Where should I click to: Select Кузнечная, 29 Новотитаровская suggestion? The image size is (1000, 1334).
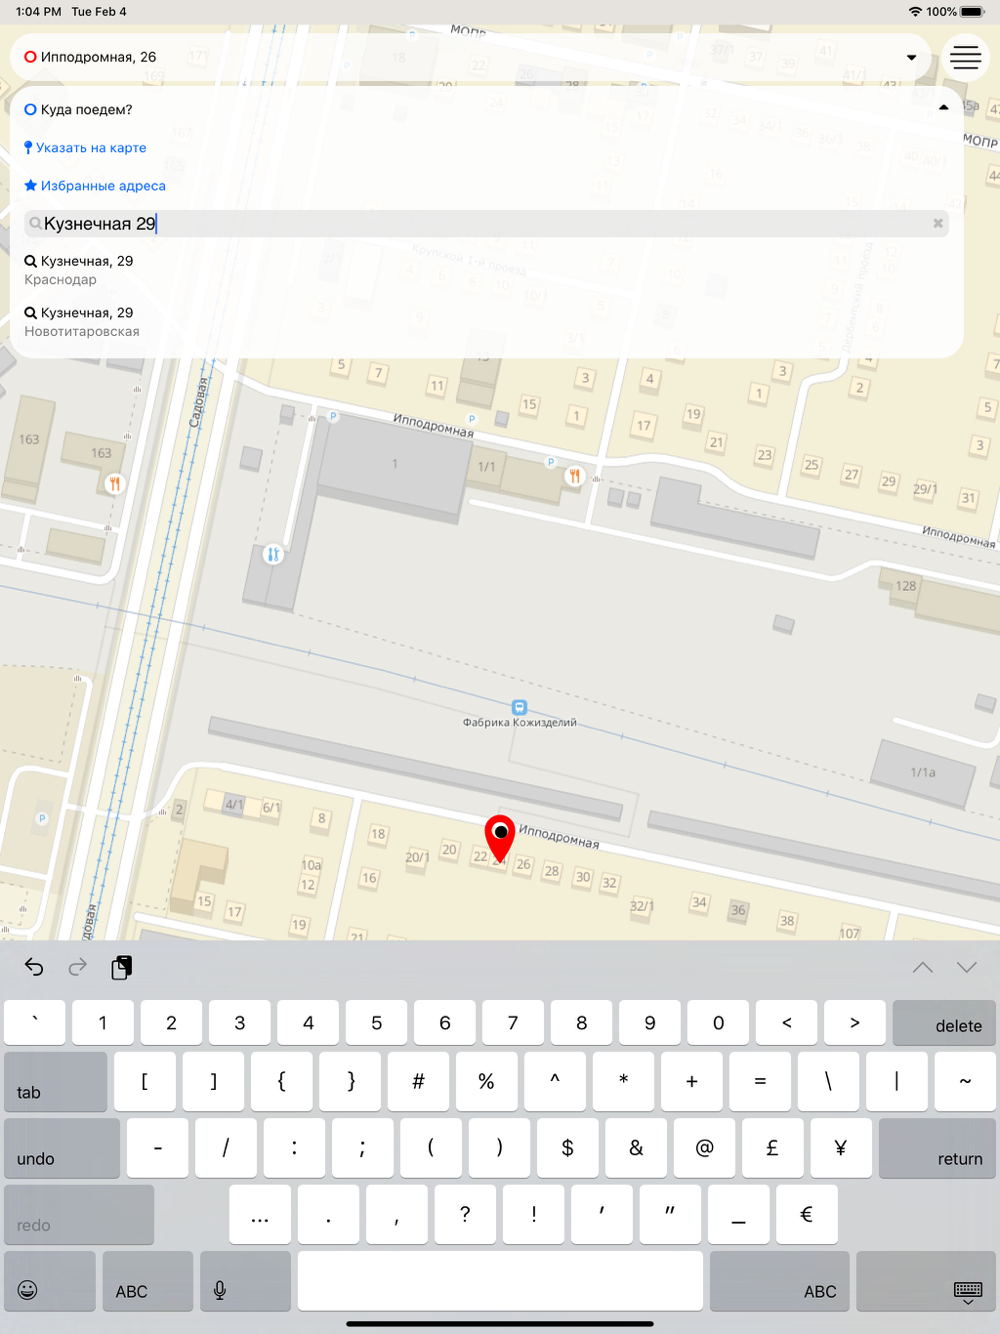point(486,322)
